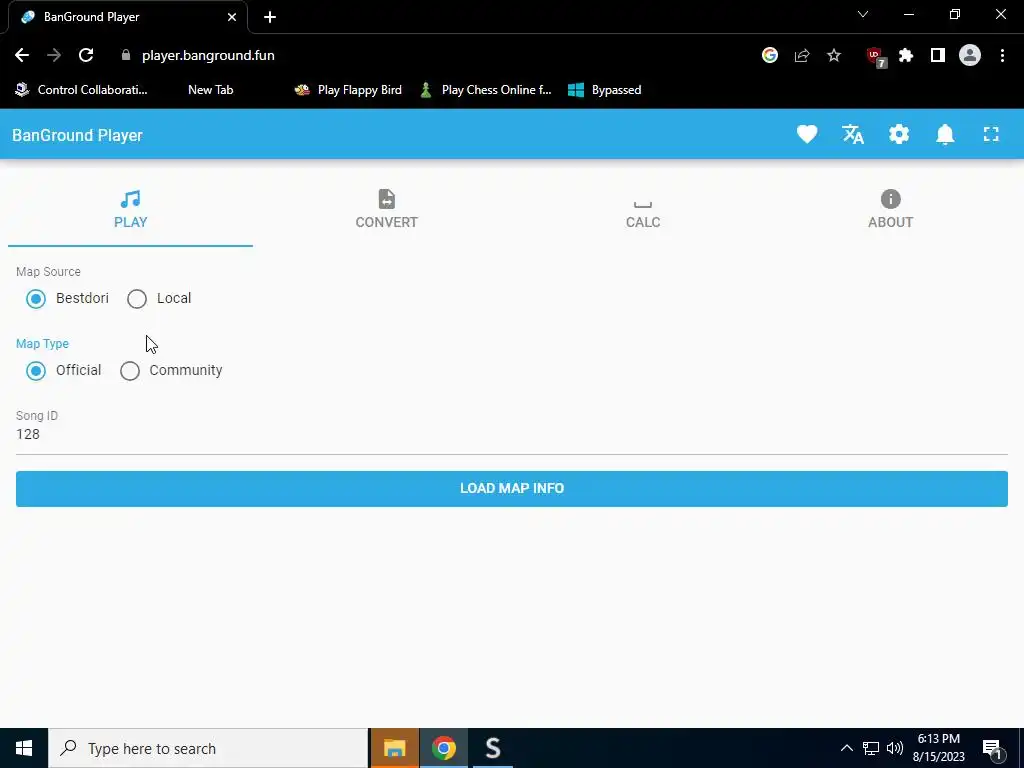Open the Action Center notifications icon

[x=992, y=748]
